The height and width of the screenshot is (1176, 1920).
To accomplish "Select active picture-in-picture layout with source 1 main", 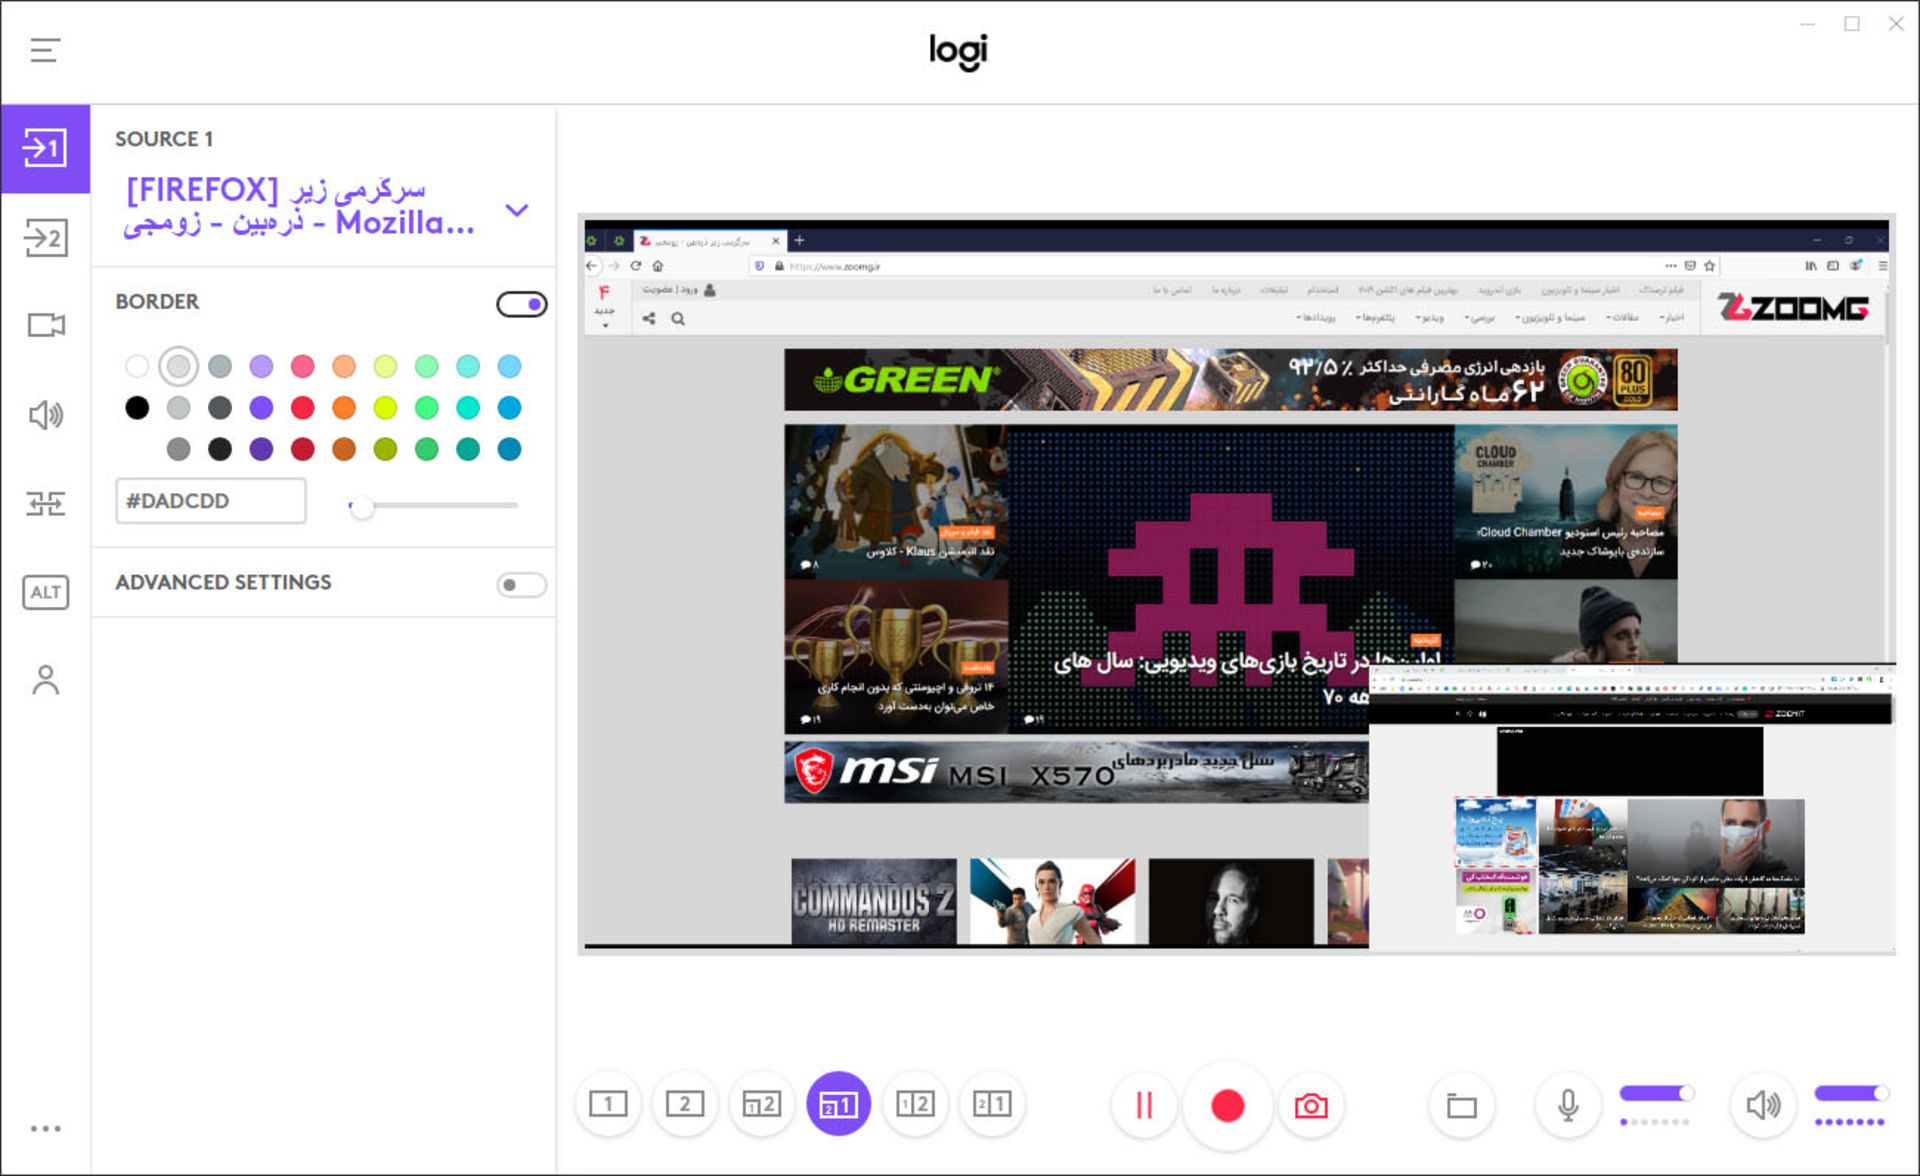I will point(838,1104).
